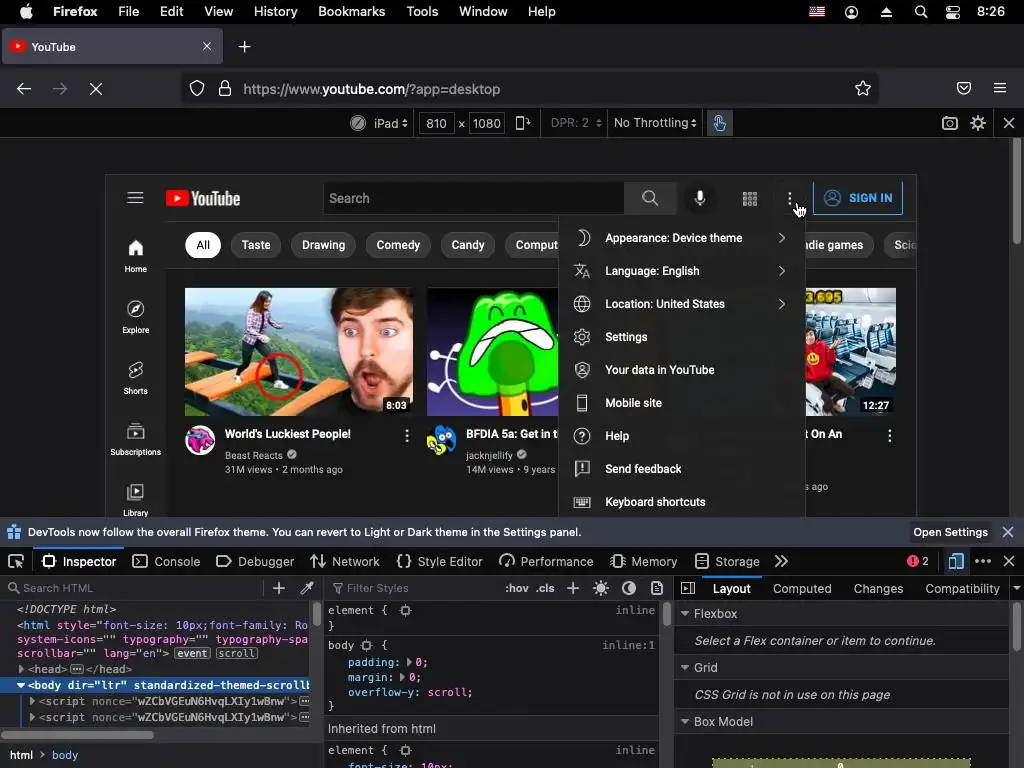Open the DPR selector dropdown

click(x=575, y=123)
